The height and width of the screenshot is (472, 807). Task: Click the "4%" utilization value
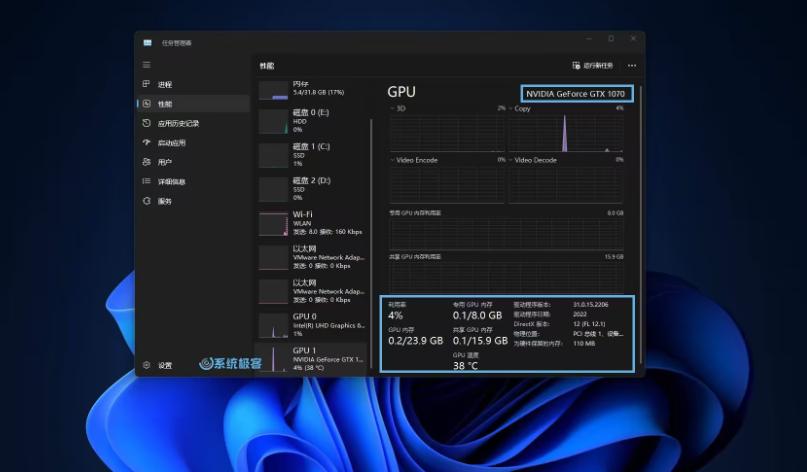pos(396,315)
